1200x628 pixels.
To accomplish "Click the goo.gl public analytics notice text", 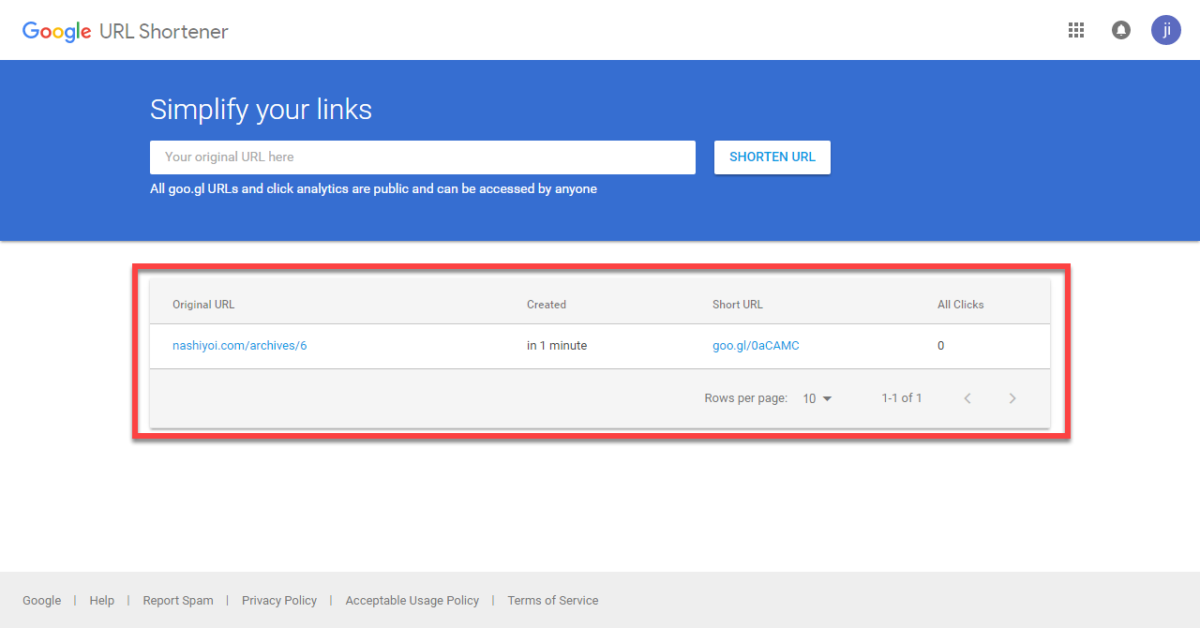I will (373, 188).
